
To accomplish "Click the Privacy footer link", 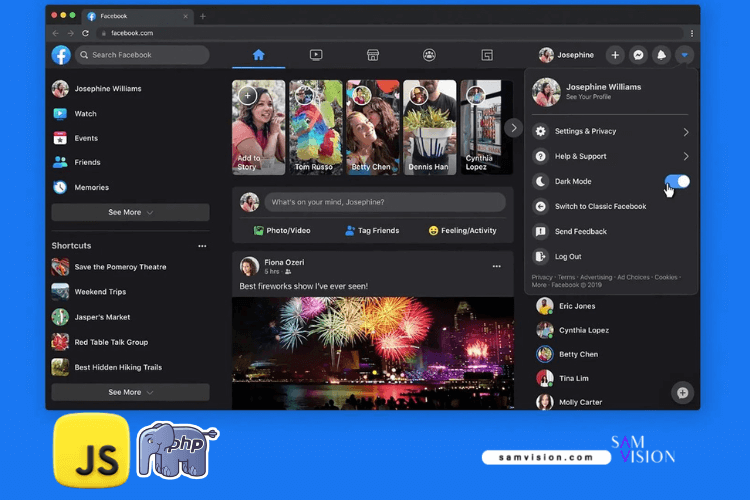I will [541, 278].
